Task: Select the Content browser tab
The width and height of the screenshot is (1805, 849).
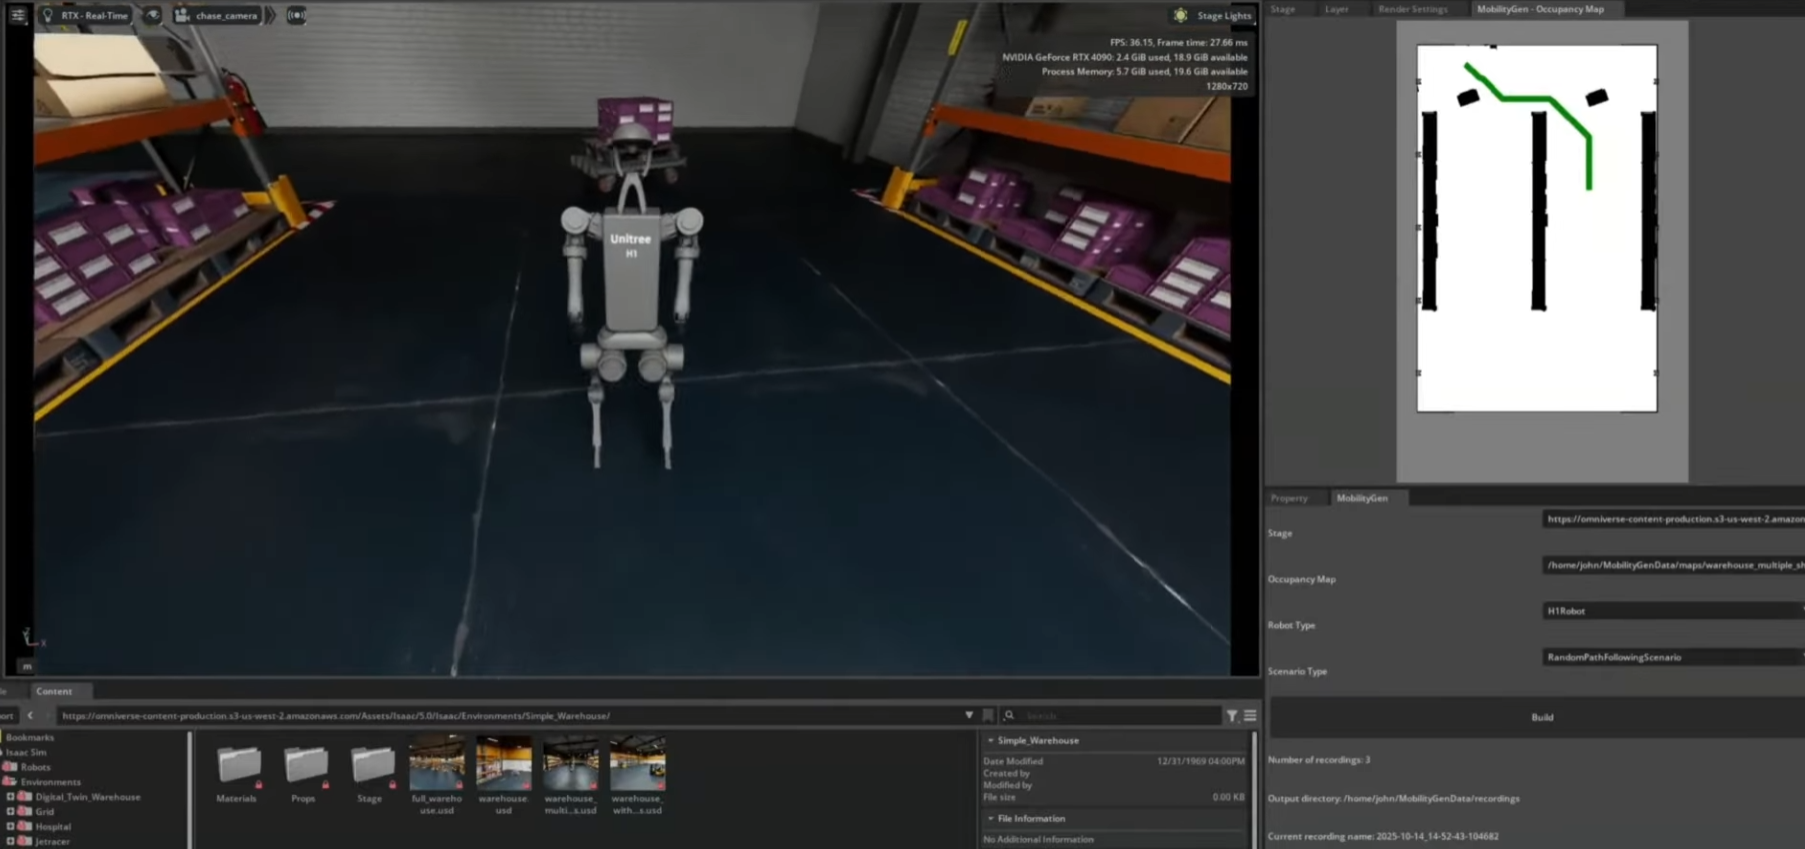Action: point(54,691)
